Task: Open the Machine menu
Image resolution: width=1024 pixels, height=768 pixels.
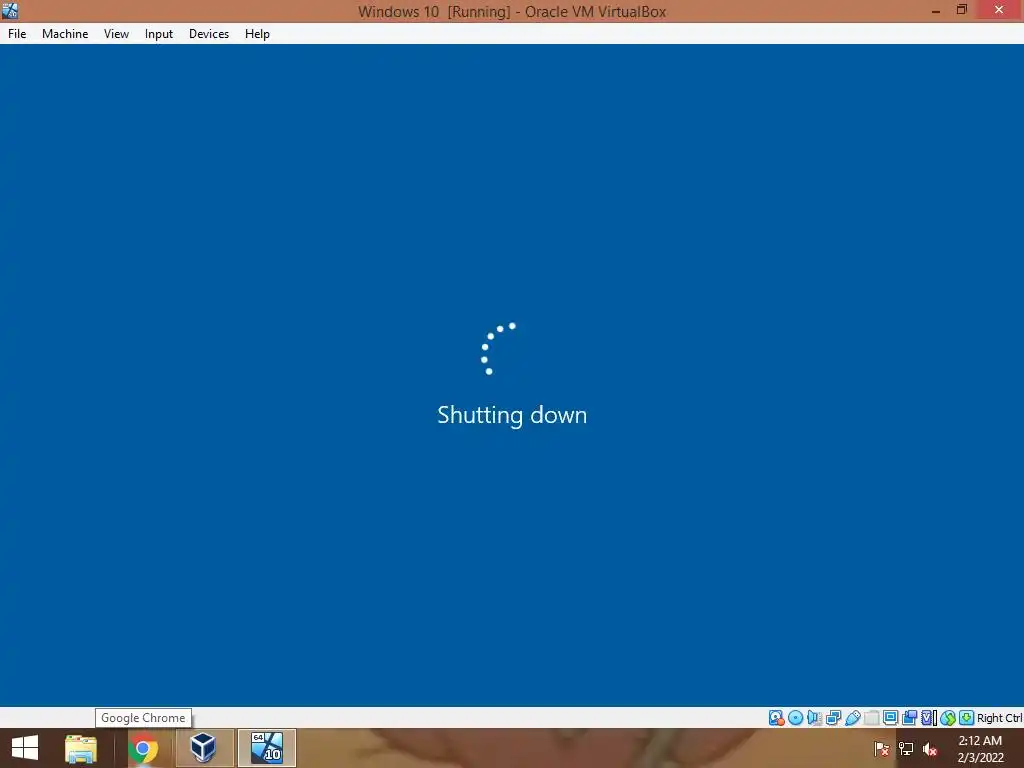Action: 65,34
